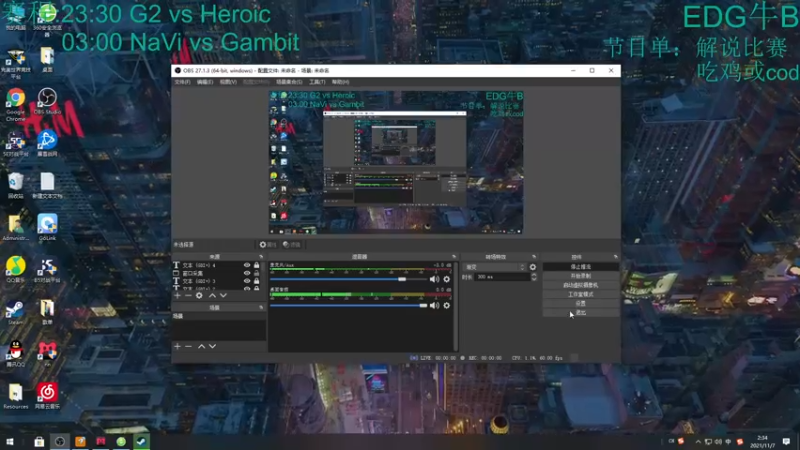
Task: Select 场景 item in Scenes list
Action: click(219, 316)
